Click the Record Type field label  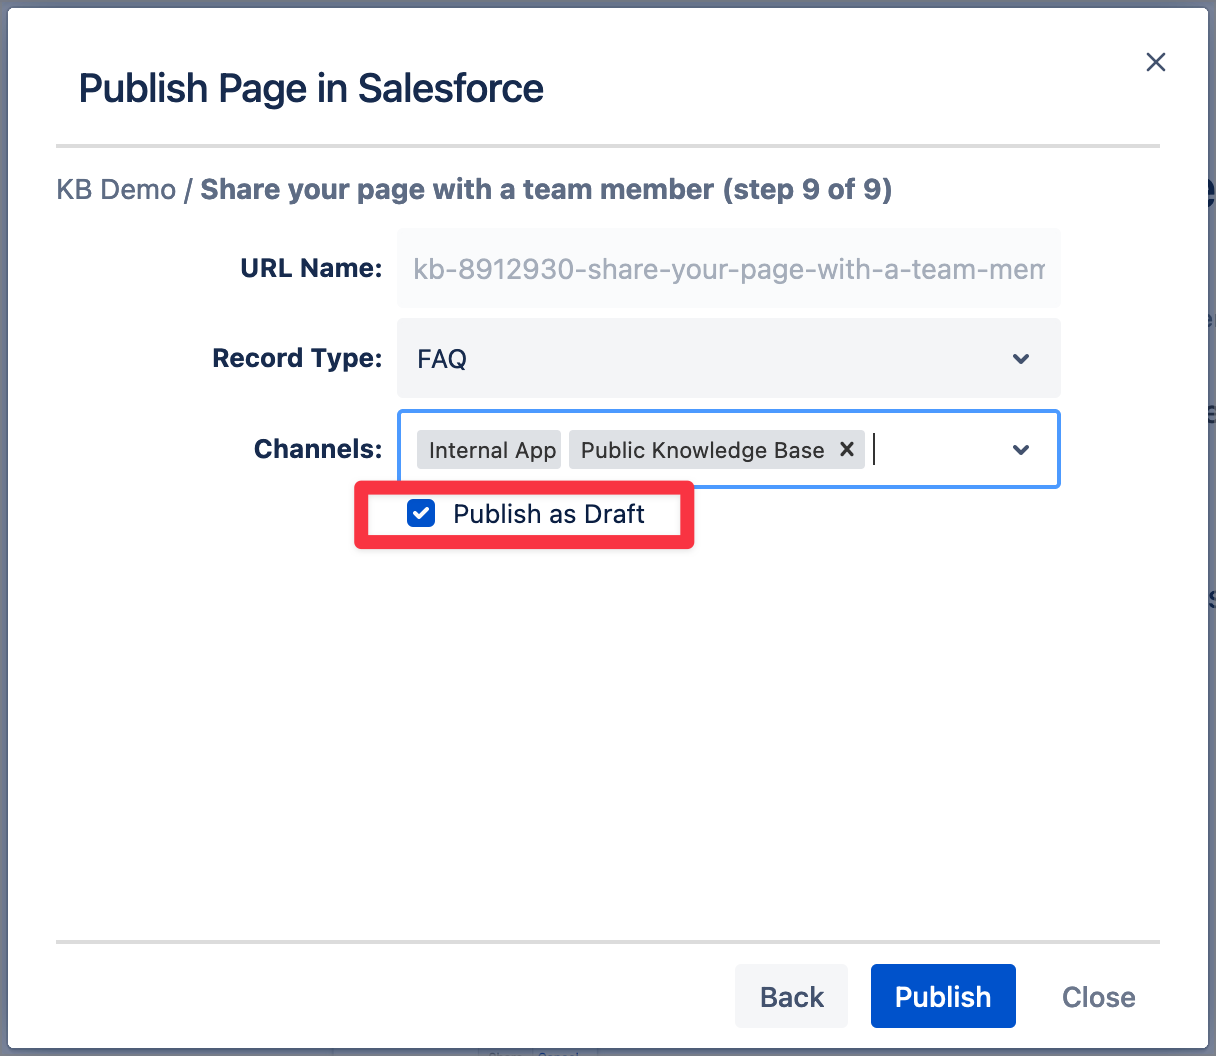pos(297,358)
